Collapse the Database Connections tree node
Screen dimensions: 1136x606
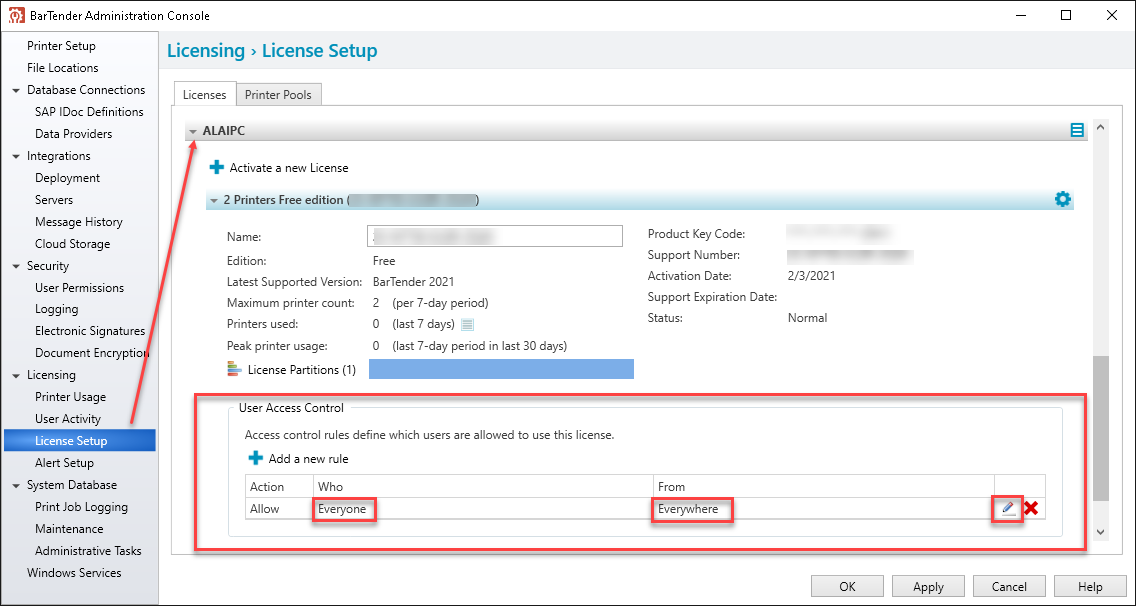click(16, 91)
